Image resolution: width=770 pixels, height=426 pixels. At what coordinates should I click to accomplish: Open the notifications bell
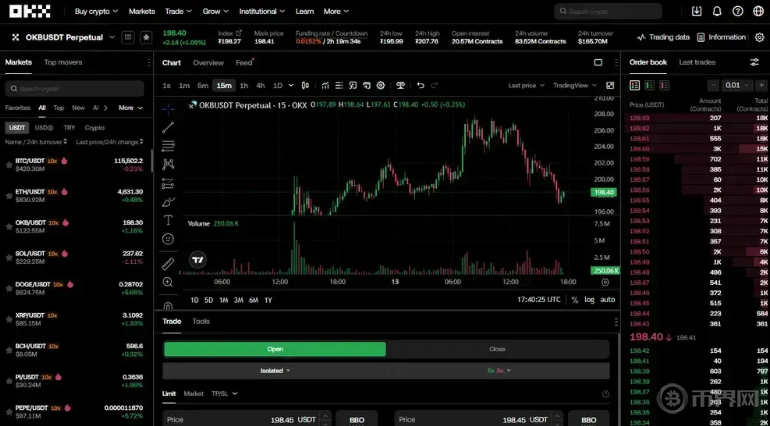coord(717,11)
